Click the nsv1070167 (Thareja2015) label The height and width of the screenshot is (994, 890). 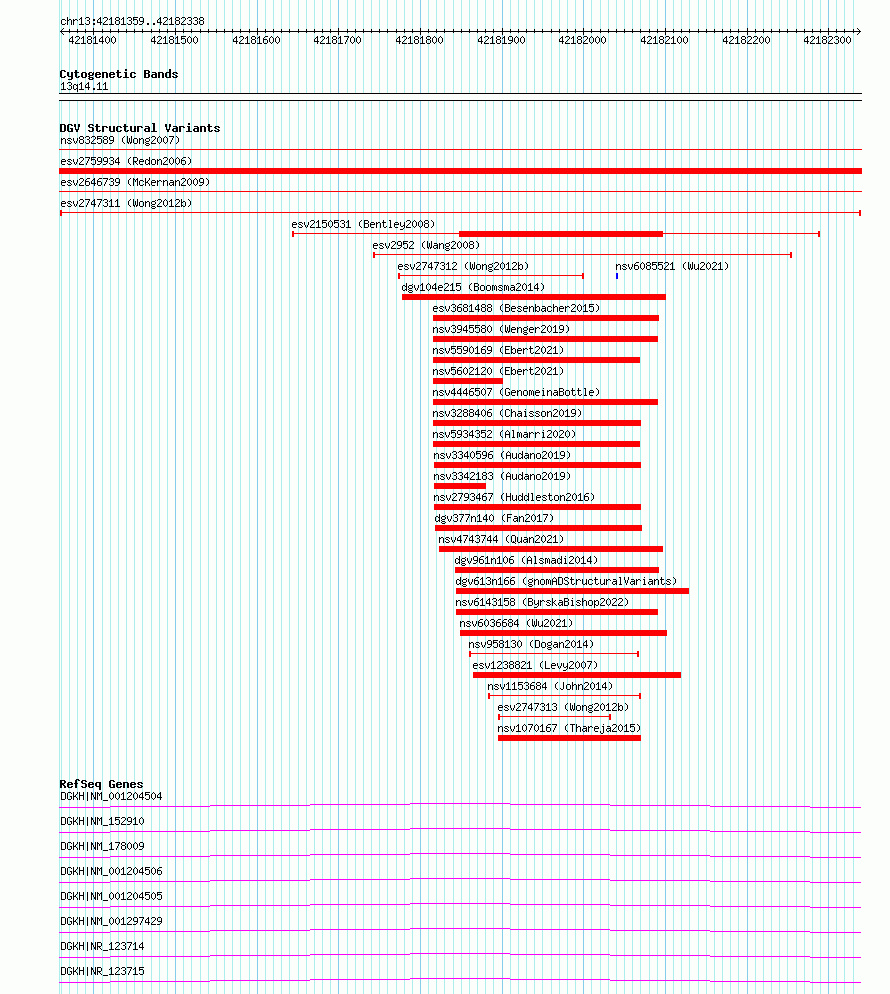click(x=569, y=728)
